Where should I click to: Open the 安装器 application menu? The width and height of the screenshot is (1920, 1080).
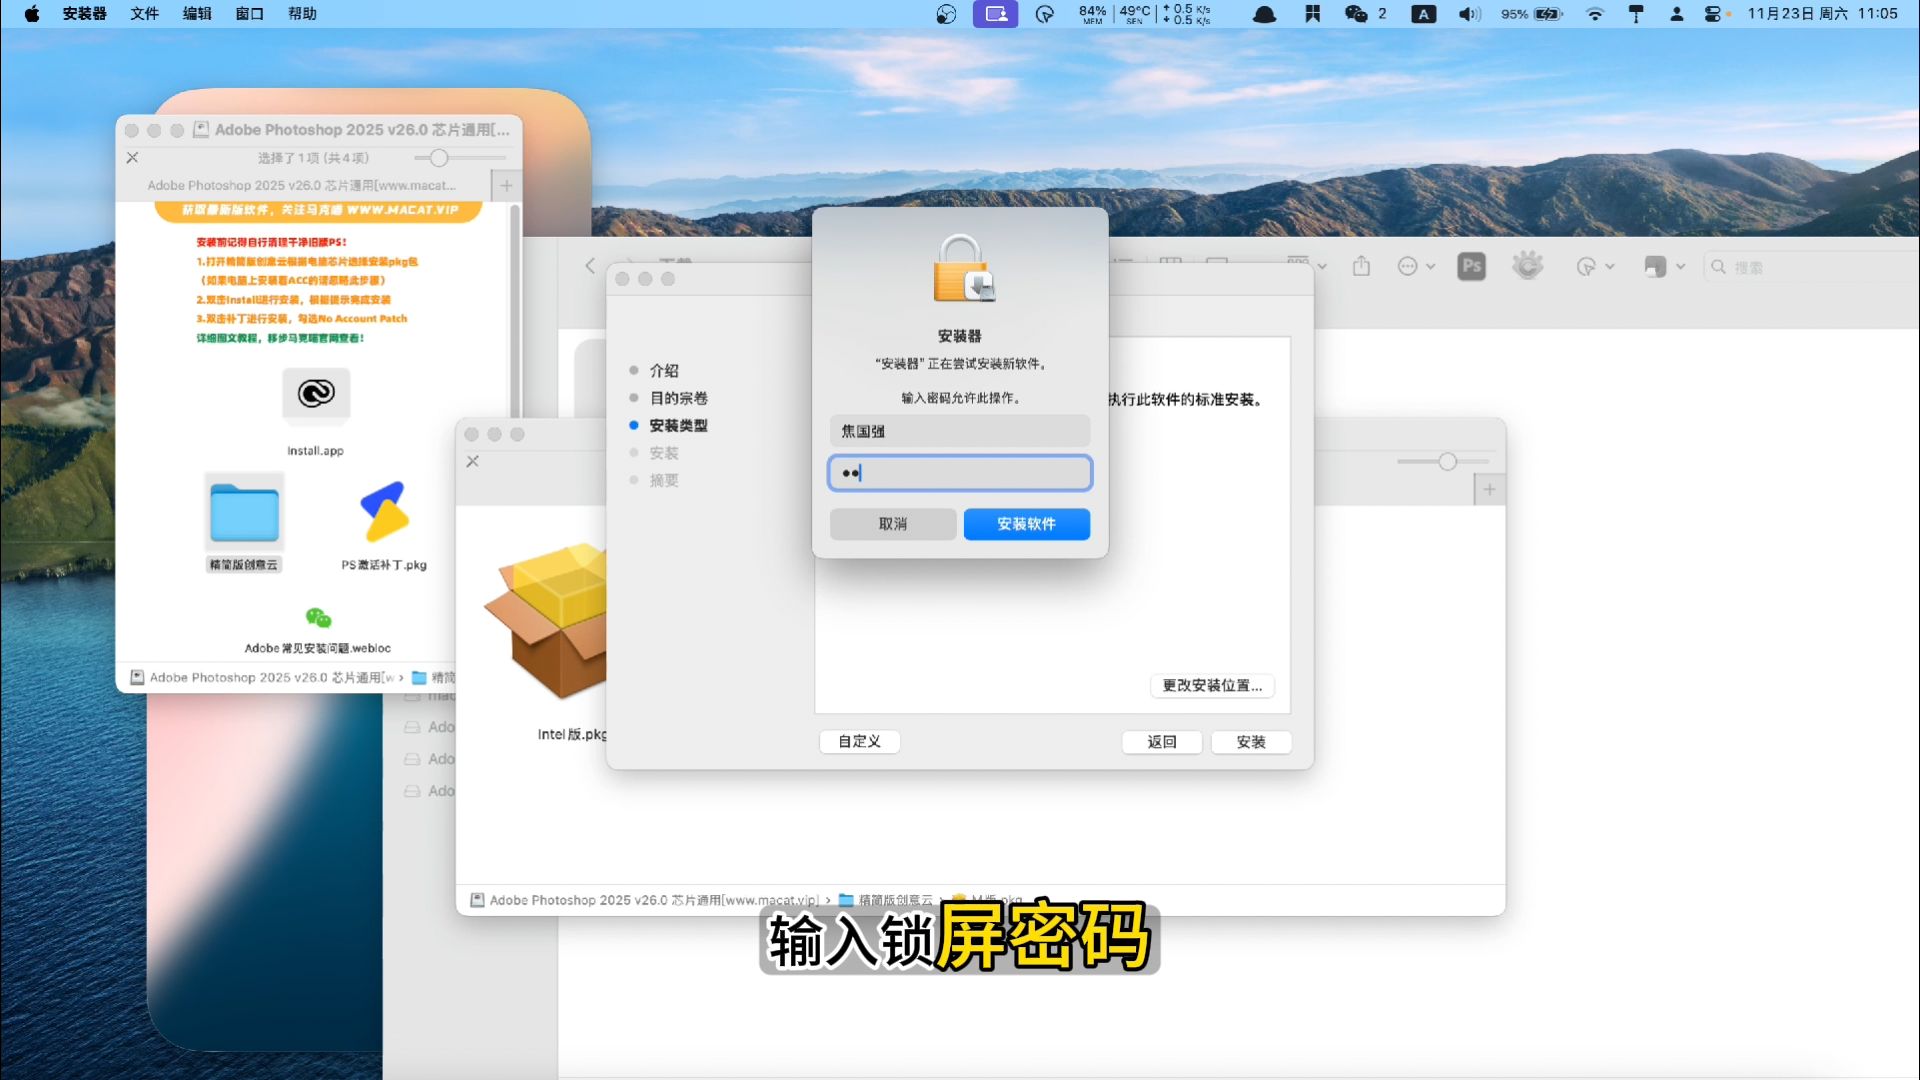tap(84, 14)
